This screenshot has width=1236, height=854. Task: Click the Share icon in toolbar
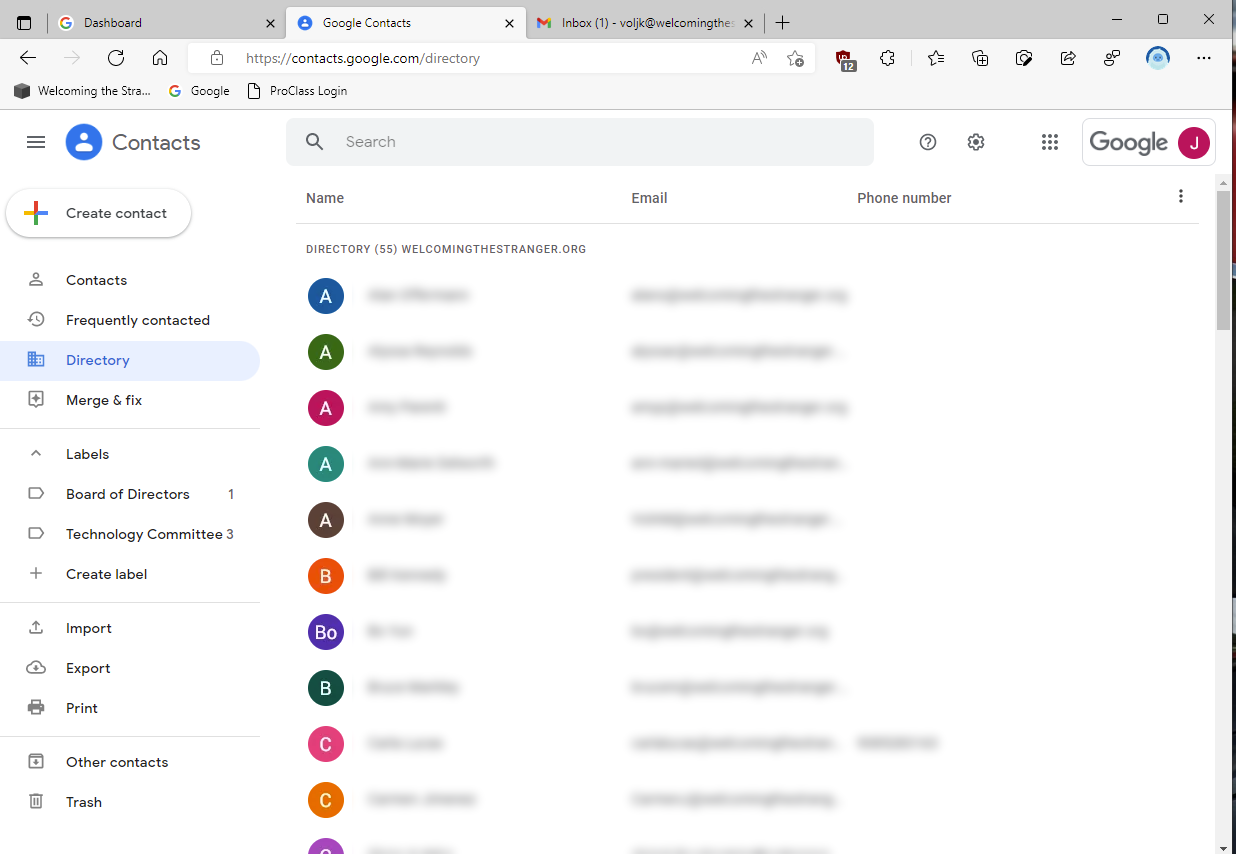pyautogui.click(x=1068, y=58)
